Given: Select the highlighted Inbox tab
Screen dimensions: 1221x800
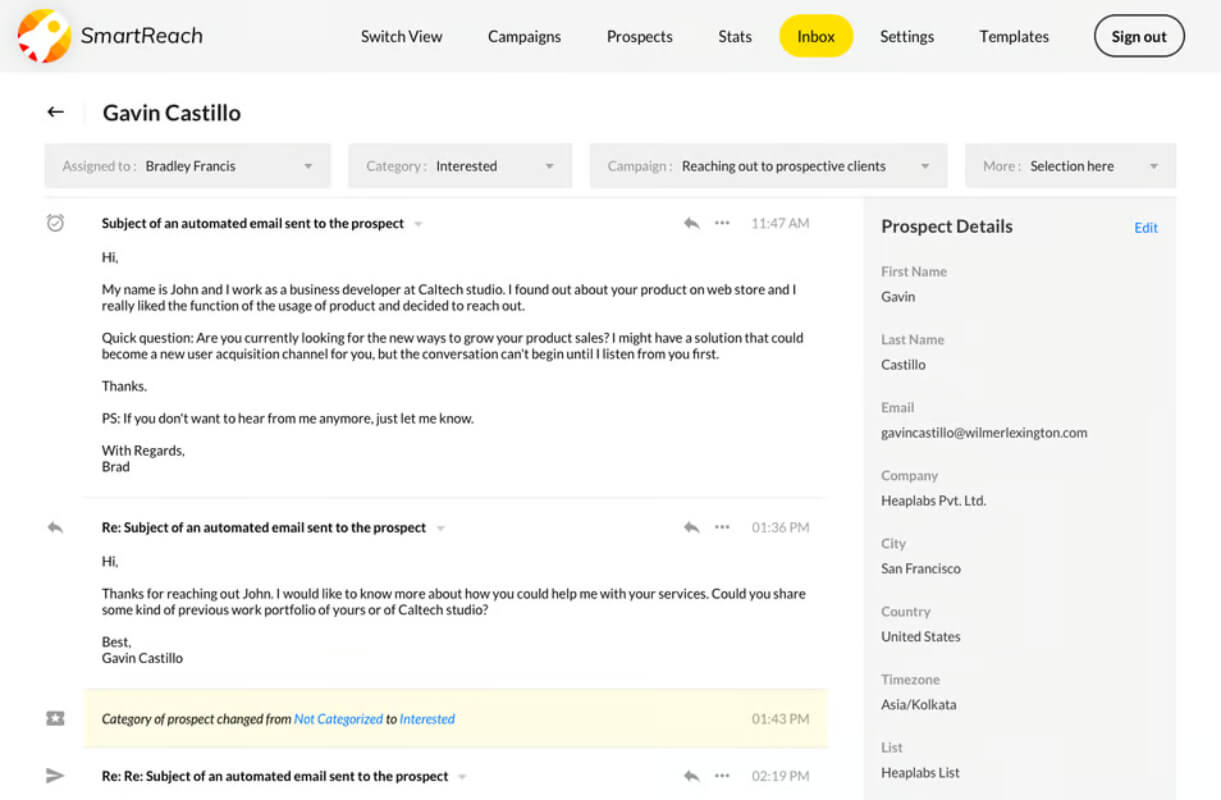Looking at the screenshot, I should (x=816, y=36).
